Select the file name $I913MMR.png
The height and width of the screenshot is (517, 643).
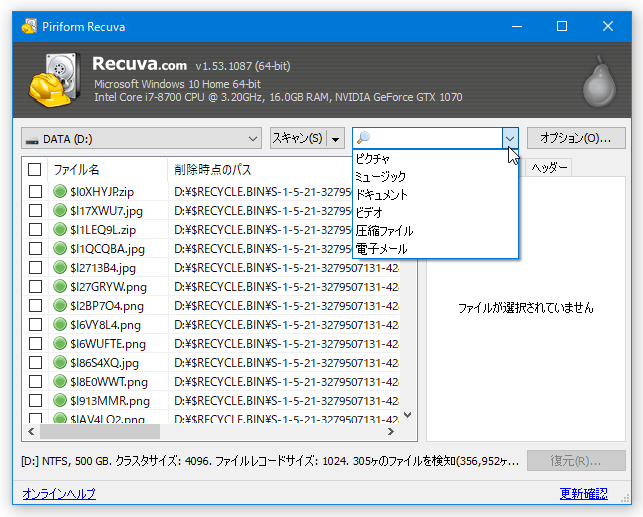tap(110, 401)
